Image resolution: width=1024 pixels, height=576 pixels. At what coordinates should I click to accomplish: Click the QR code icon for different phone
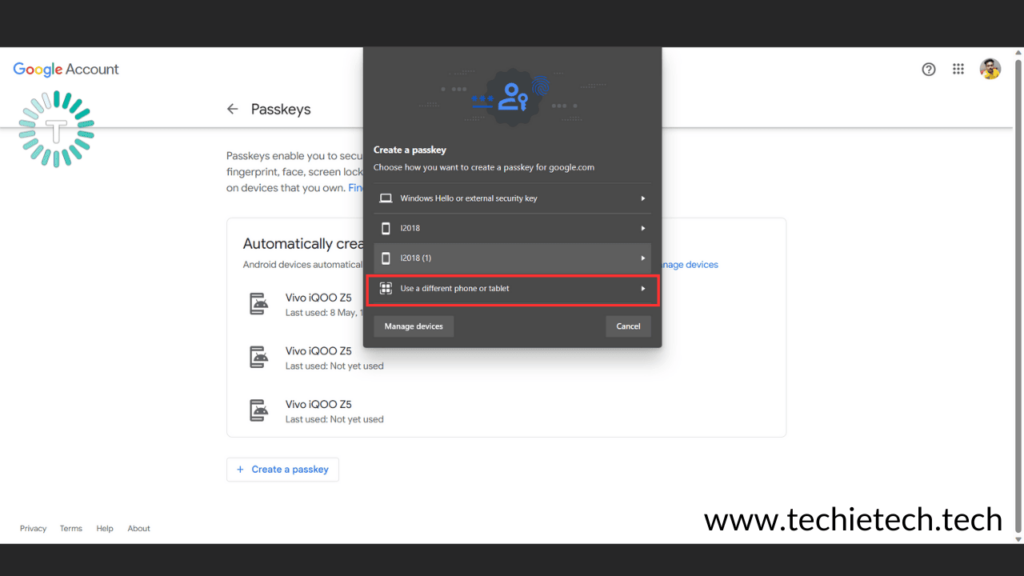[384, 288]
